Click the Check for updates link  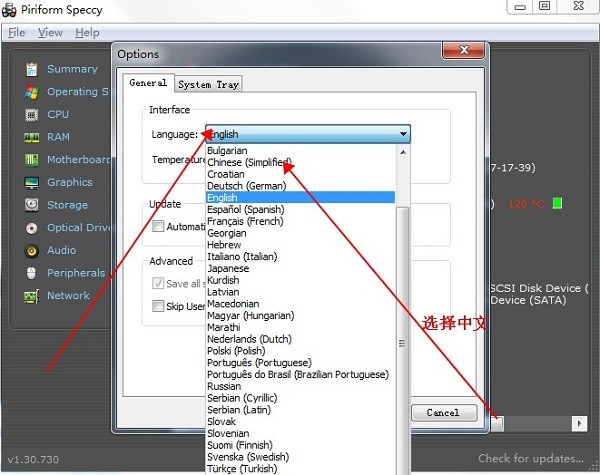531,458
